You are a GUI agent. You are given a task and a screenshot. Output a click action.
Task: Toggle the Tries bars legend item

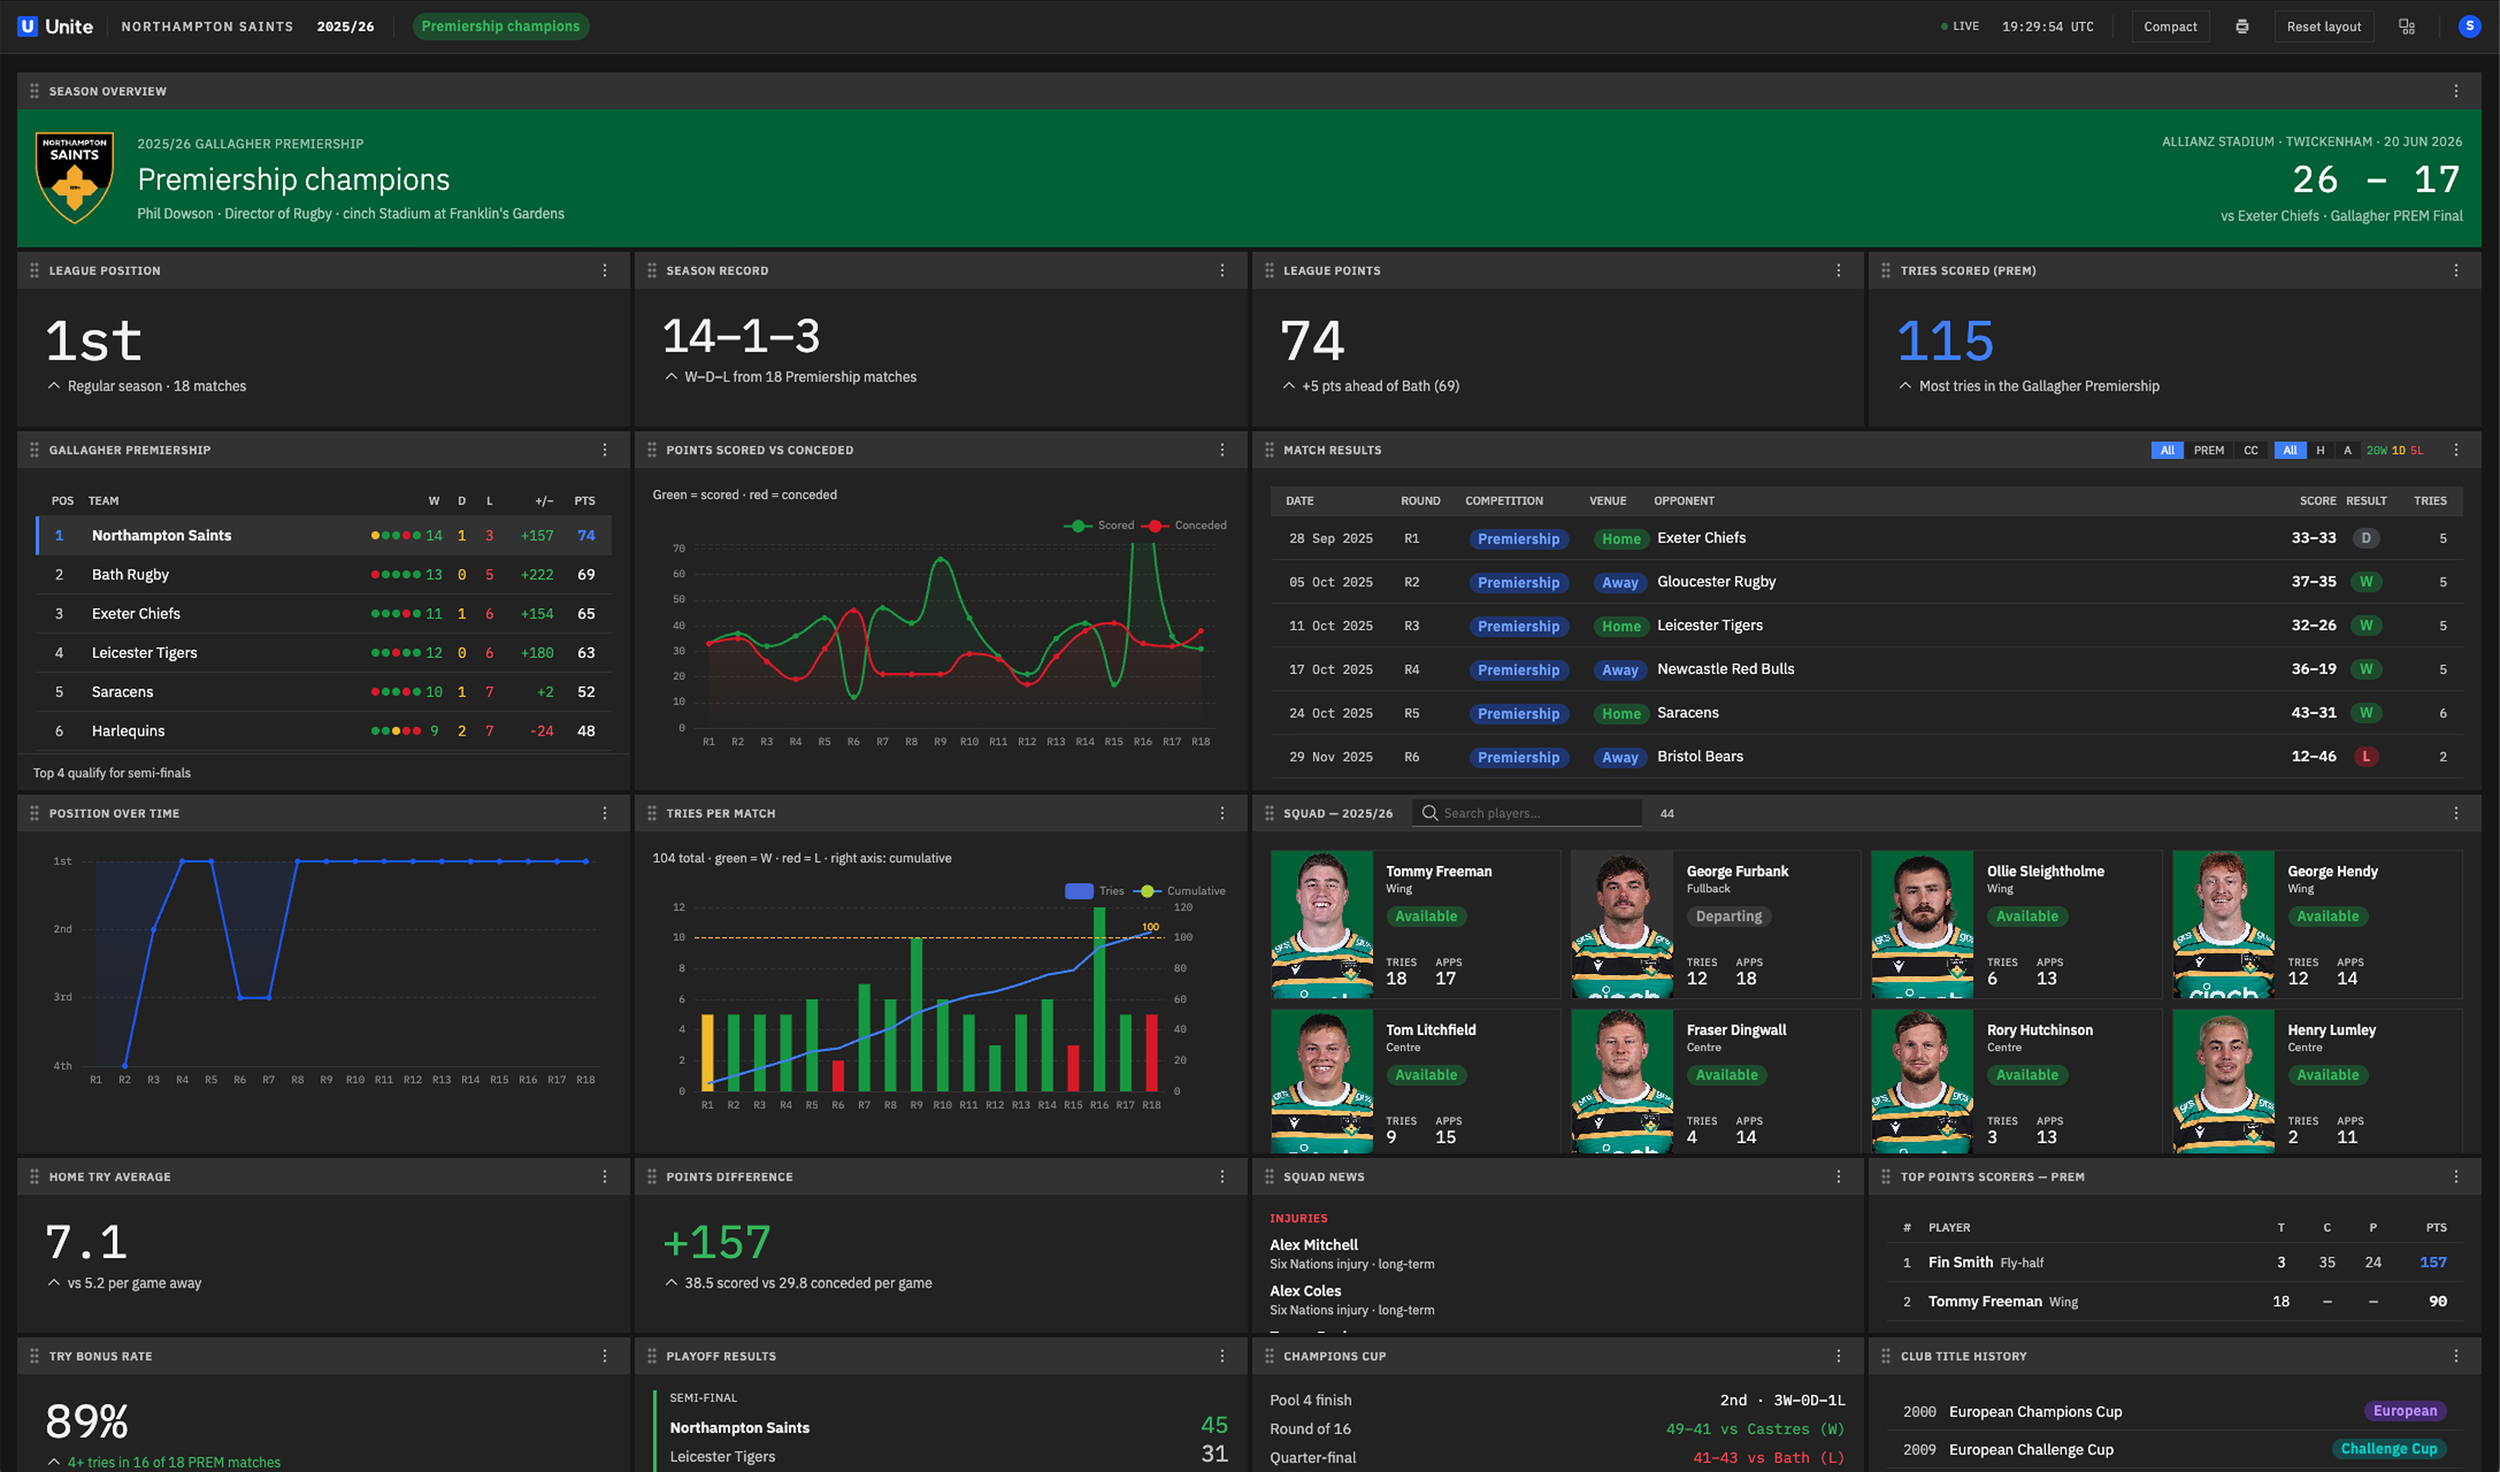[1094, 891]
